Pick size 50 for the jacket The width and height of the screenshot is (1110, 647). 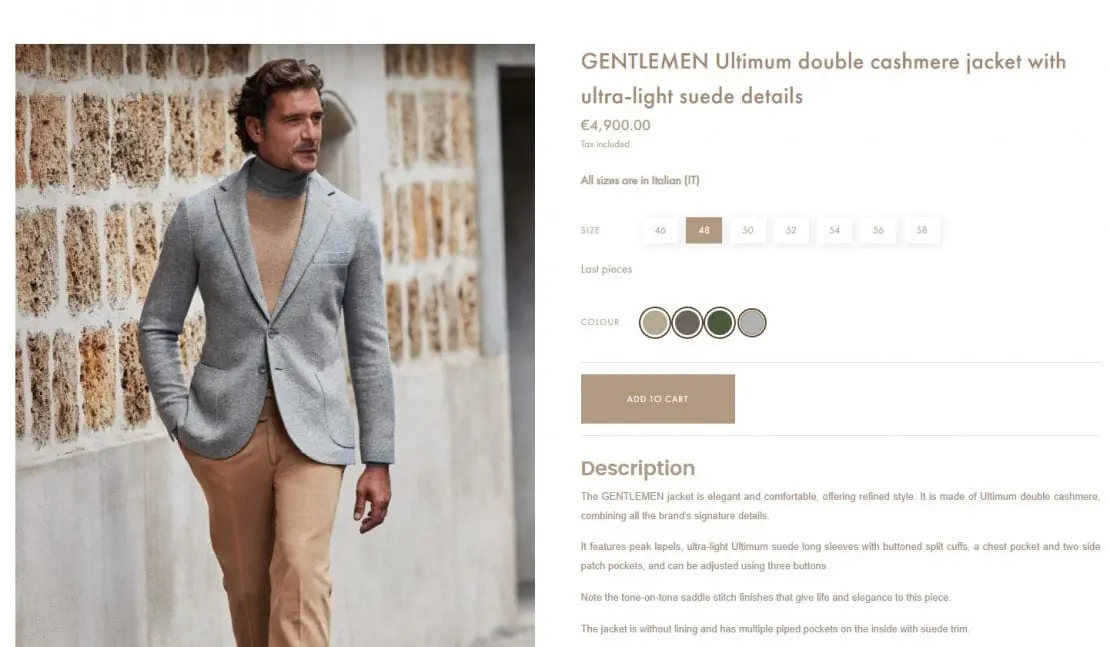(748, 230)
